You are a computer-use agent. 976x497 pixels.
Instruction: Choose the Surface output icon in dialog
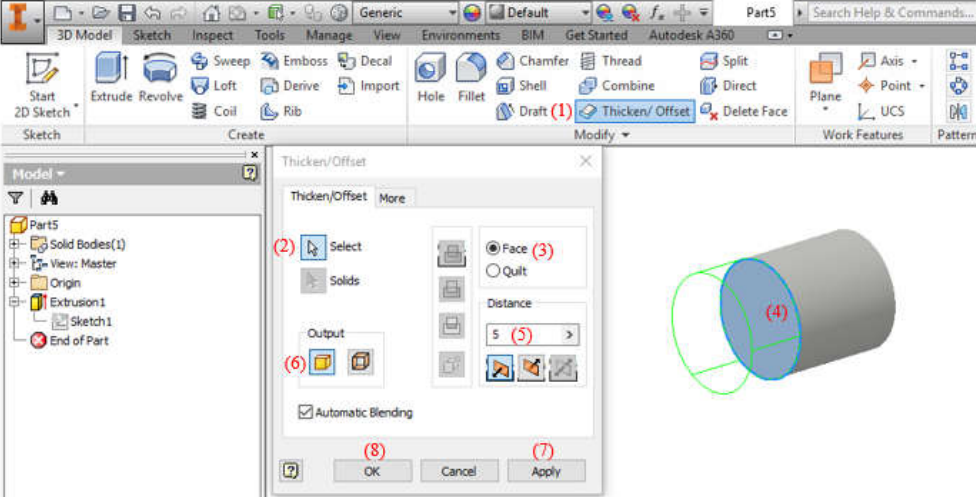[360, 362]
